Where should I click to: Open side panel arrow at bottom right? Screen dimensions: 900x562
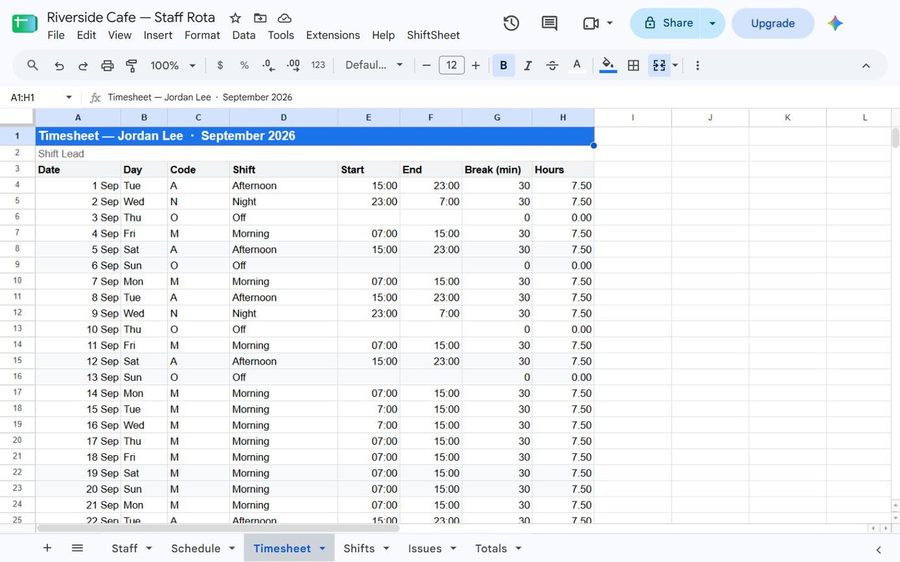click(x=878, y=549)
